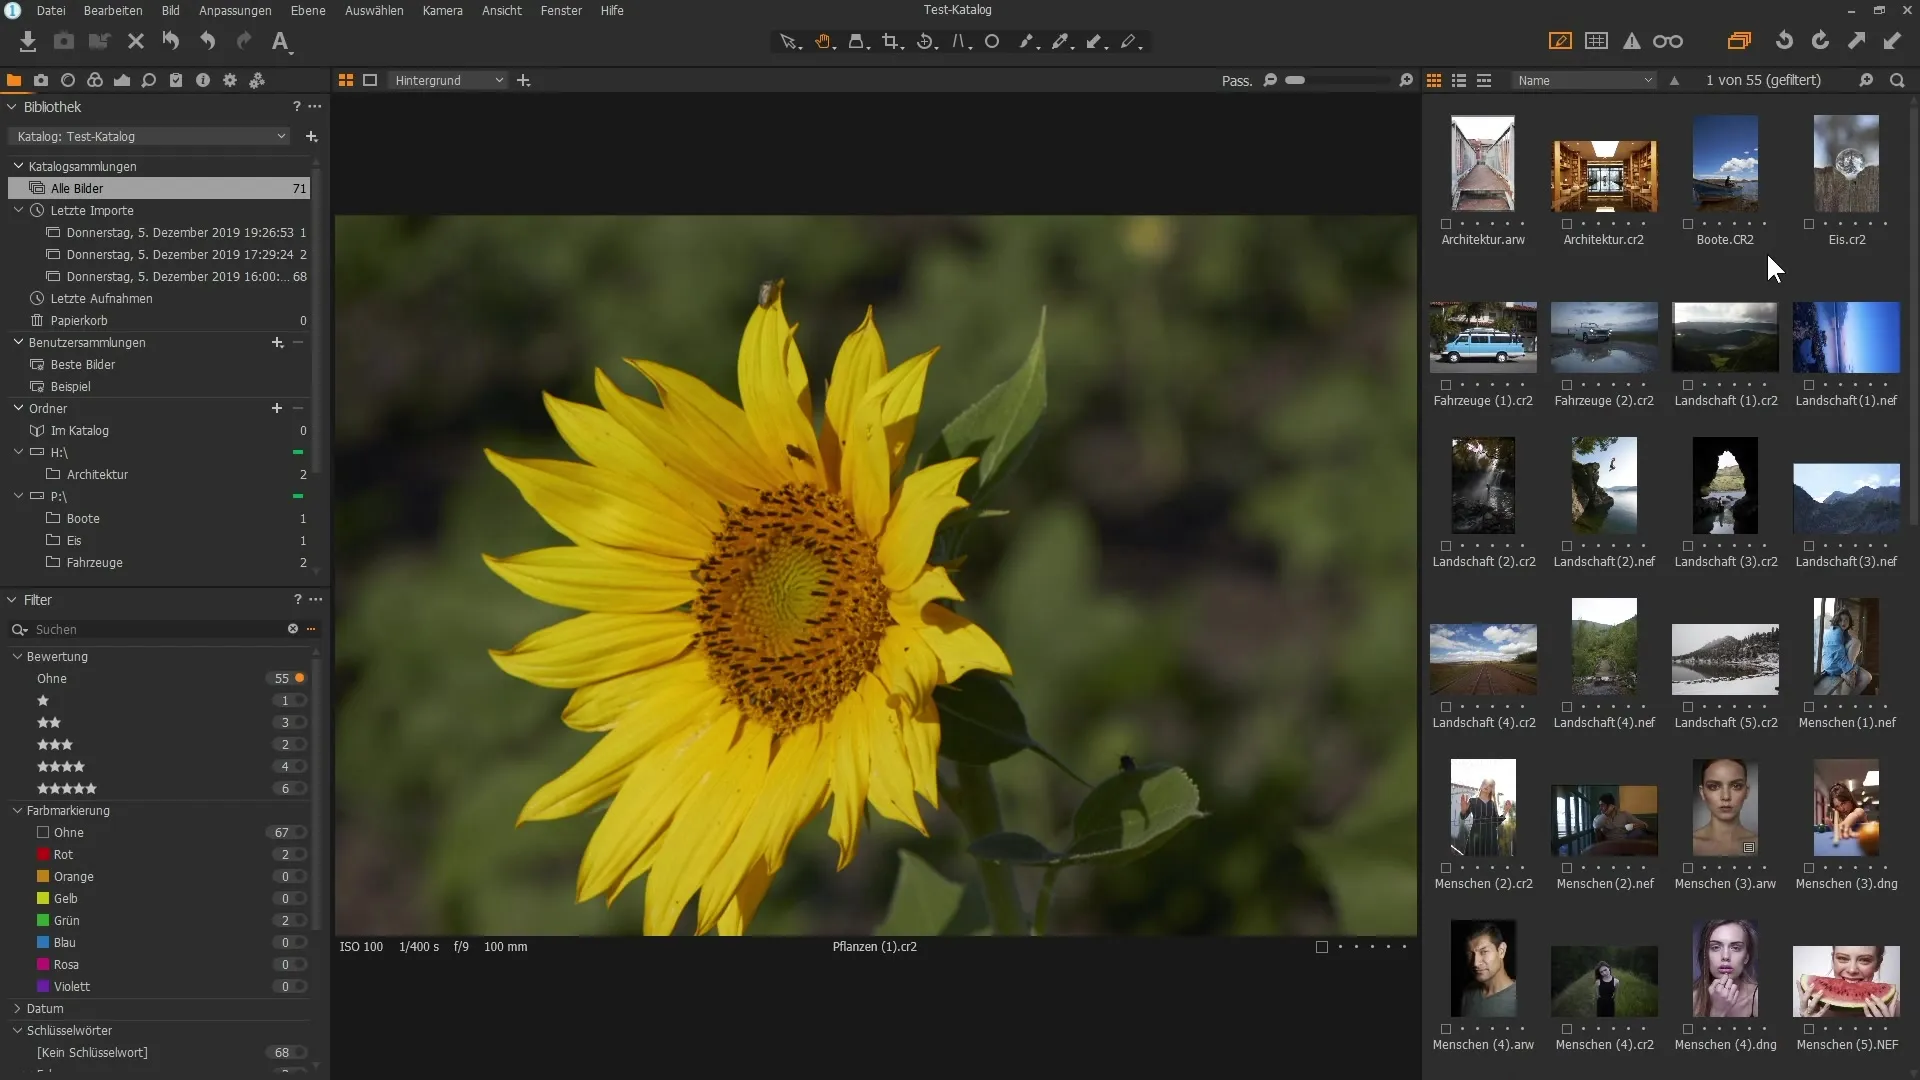1920x1080 pixels.
Task: Toggle the grid overlay icon
Action: click(1597, 41)
